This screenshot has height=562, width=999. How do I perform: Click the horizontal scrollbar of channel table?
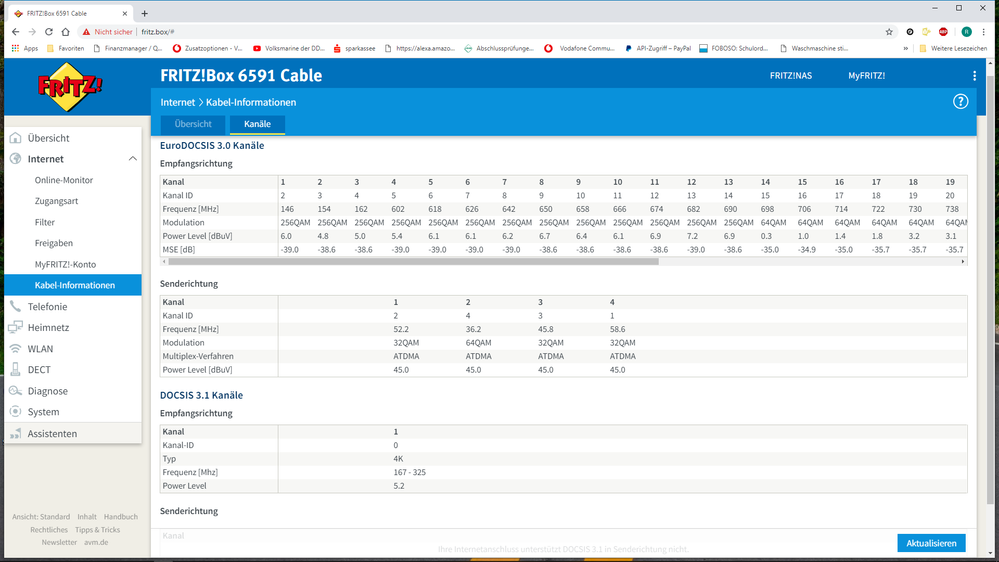pyautogui.click(x=413, y=261)
